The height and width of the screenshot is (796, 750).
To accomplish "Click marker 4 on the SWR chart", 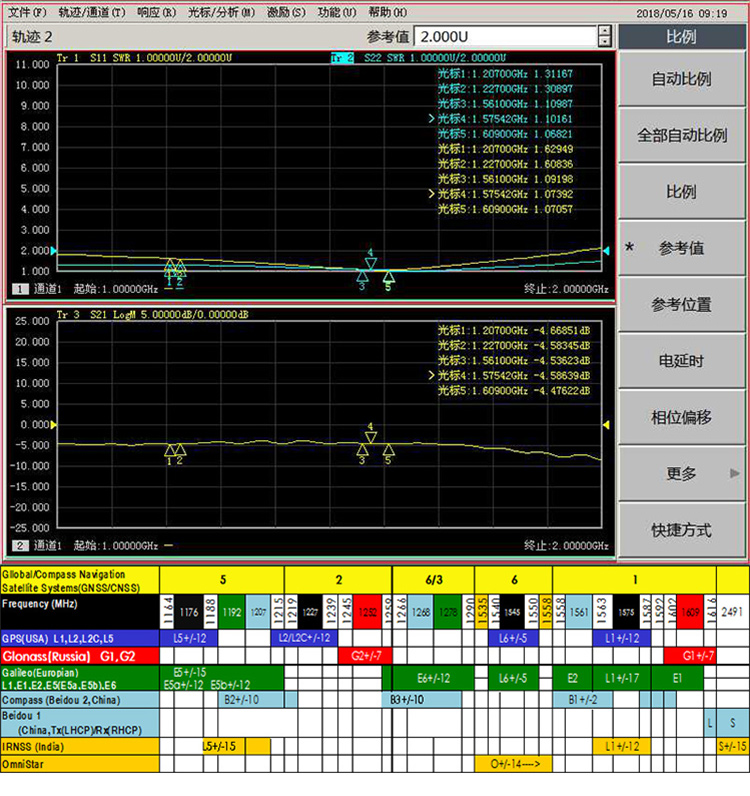I will (x=370, y=263).
